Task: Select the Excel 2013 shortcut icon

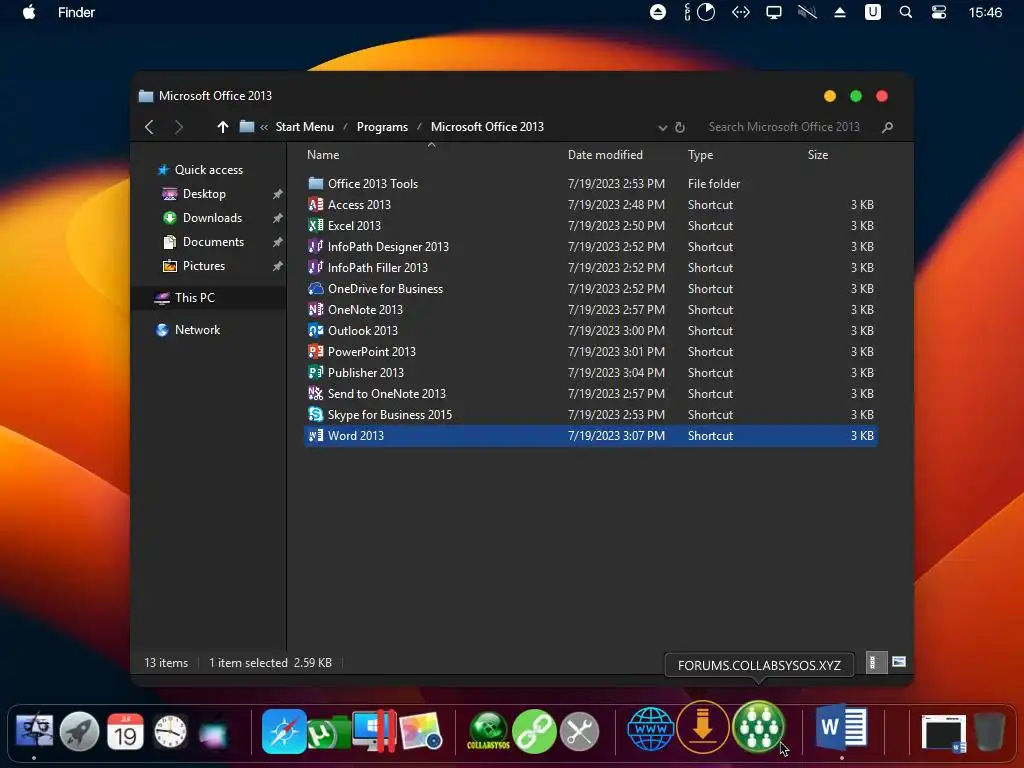Action: 315,225
